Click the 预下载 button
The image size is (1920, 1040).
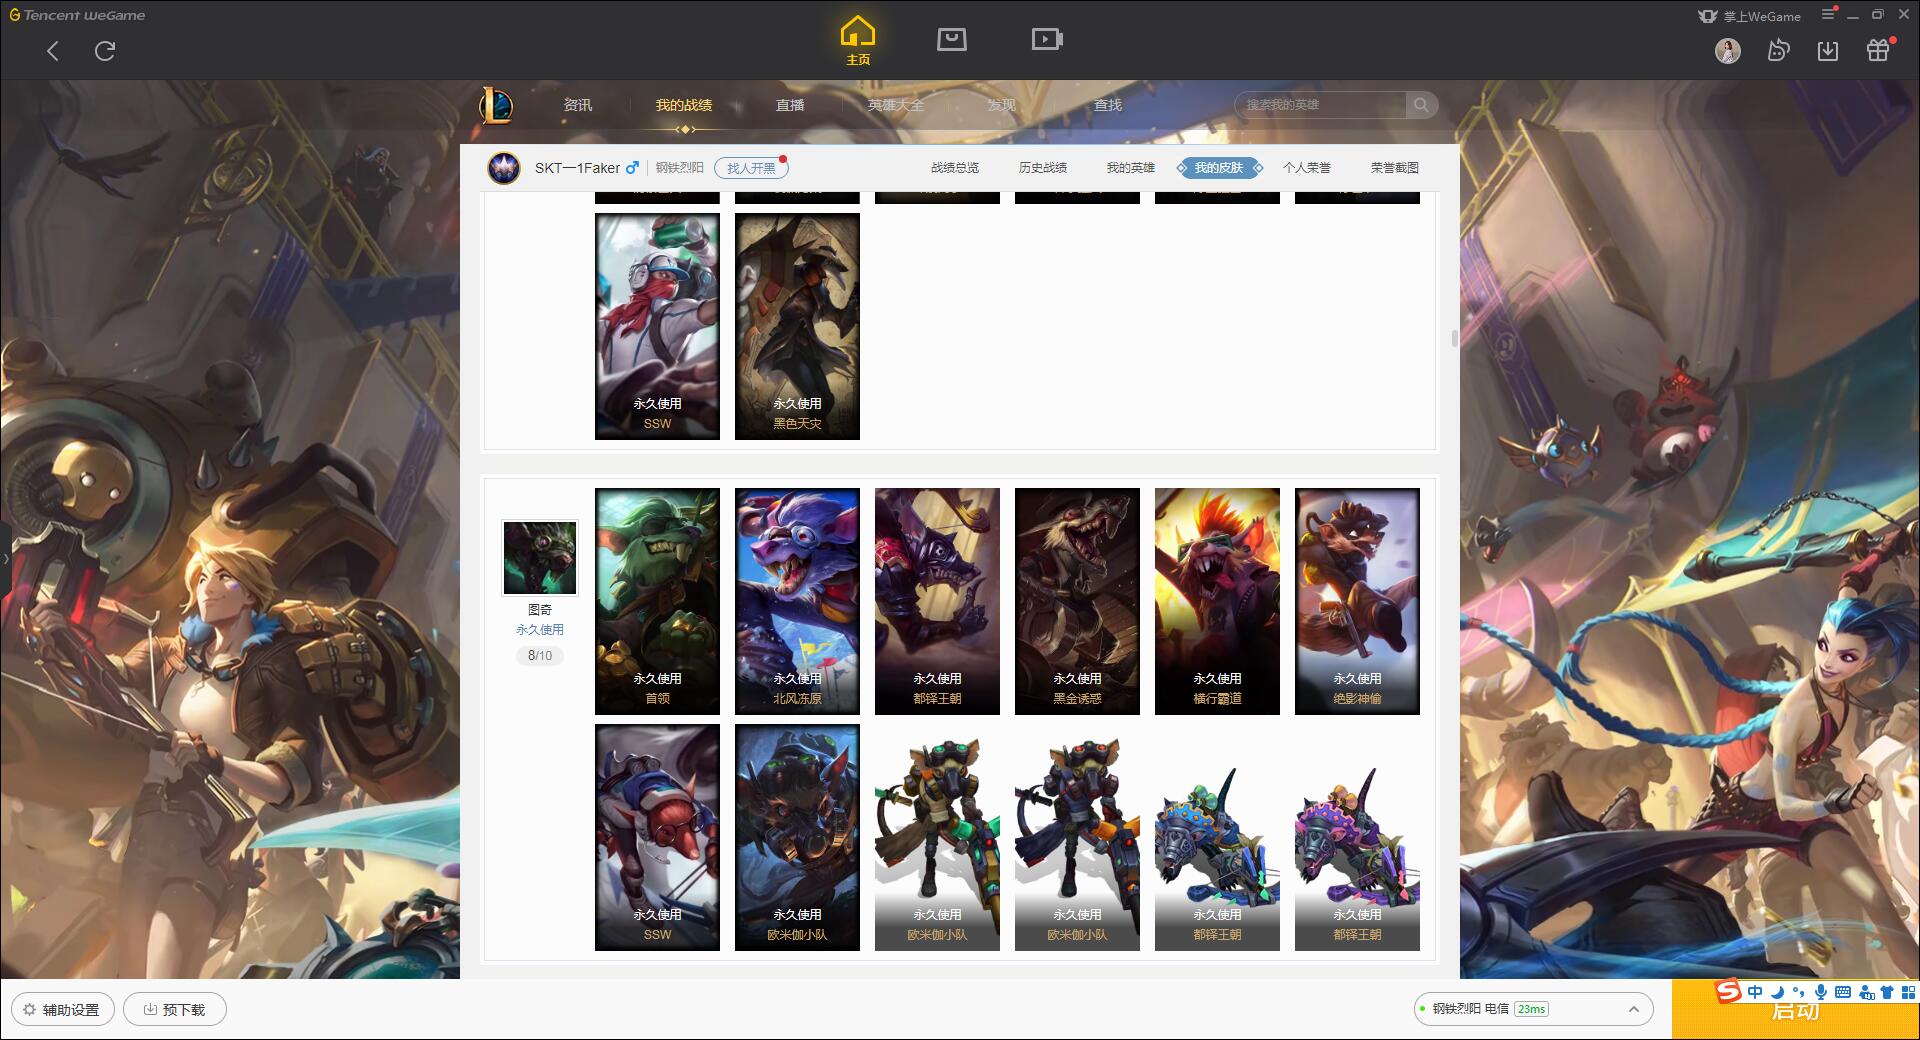tap(175, 1009)
